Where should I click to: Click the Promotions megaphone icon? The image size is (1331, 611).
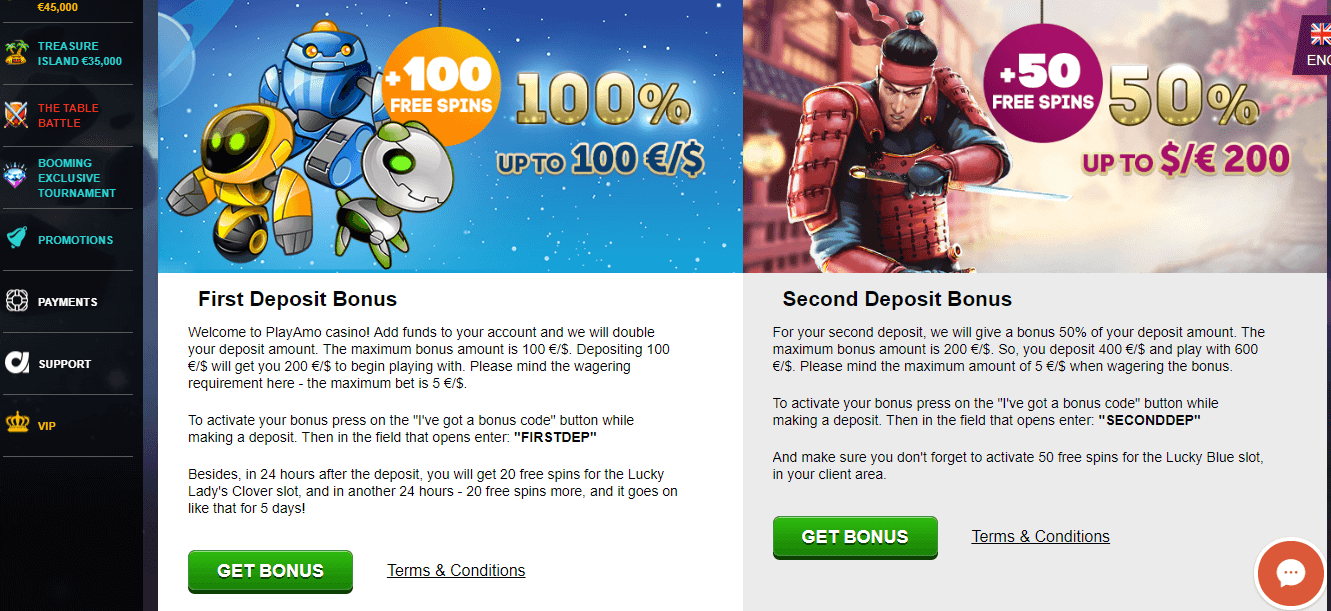15,239
